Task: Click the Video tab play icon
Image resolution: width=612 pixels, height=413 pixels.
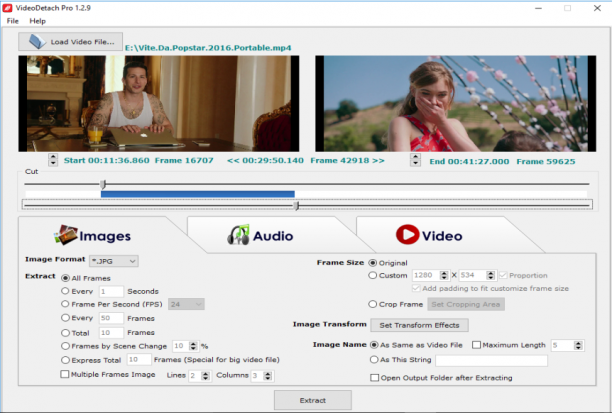Action: click(407, 235)
